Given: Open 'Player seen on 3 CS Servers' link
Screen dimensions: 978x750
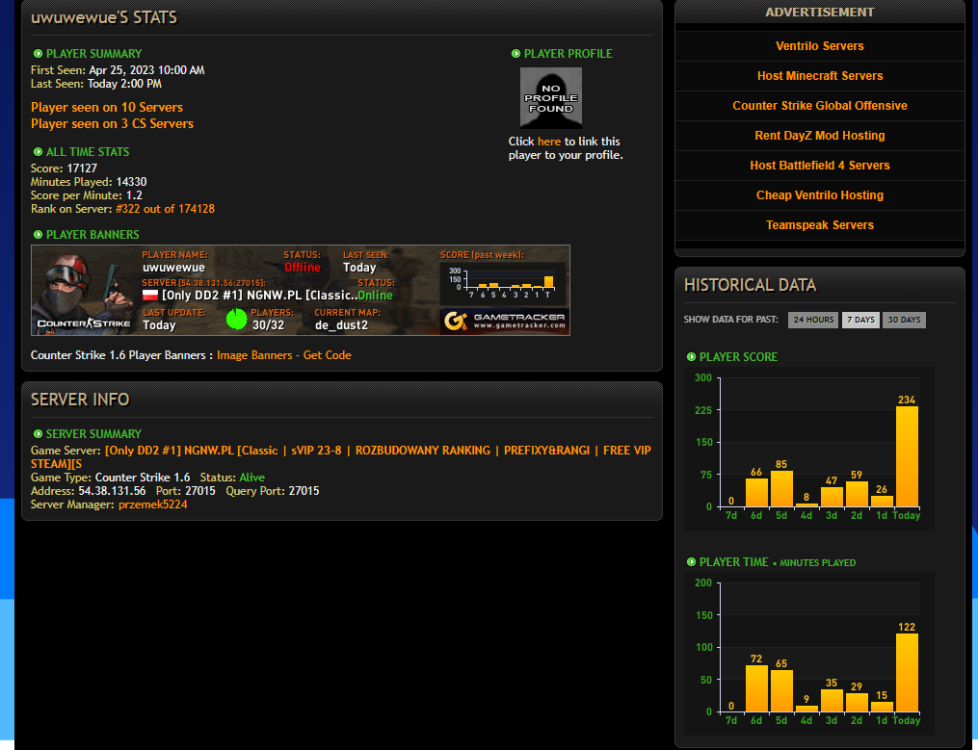Looking at the screenshot, I should pos(112,124).
